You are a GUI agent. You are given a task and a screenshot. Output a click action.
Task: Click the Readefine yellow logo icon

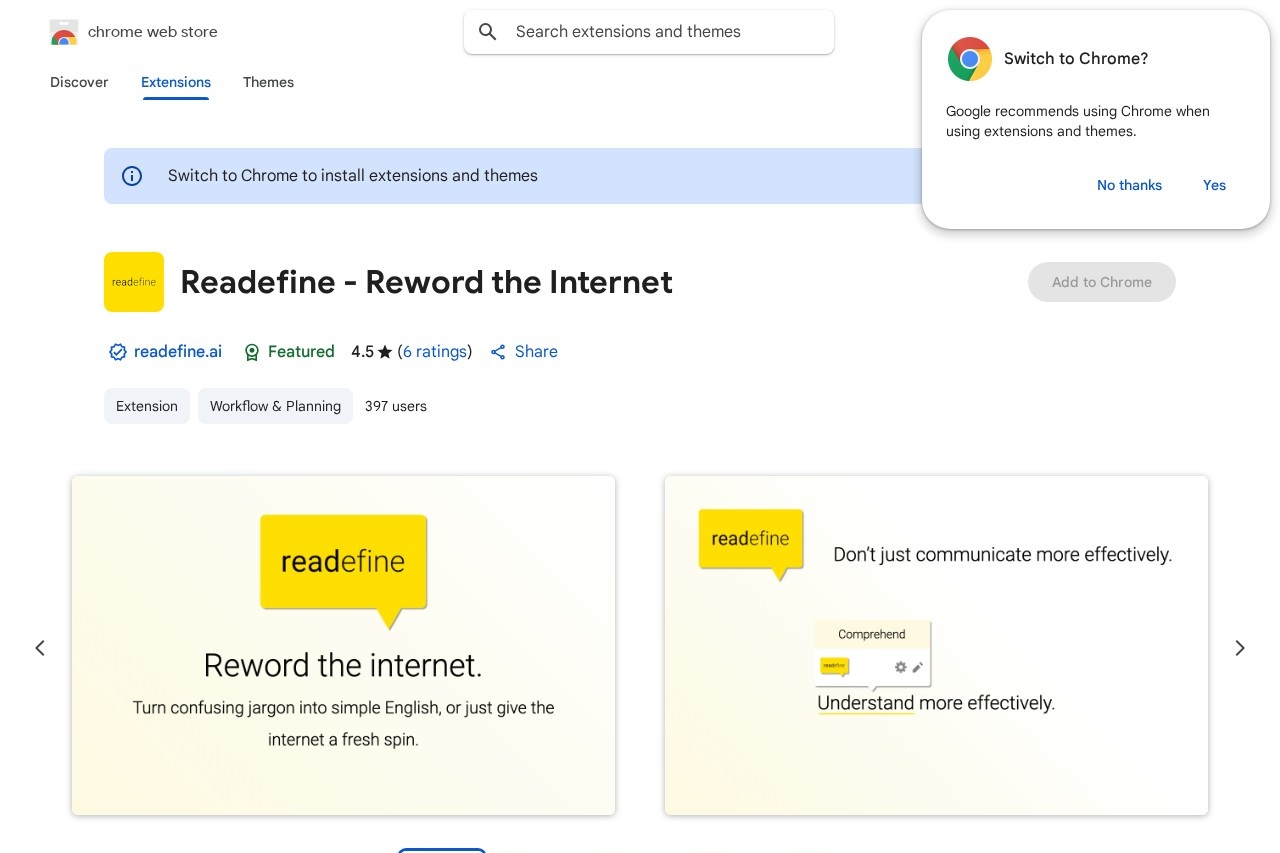tap(134, 282)
